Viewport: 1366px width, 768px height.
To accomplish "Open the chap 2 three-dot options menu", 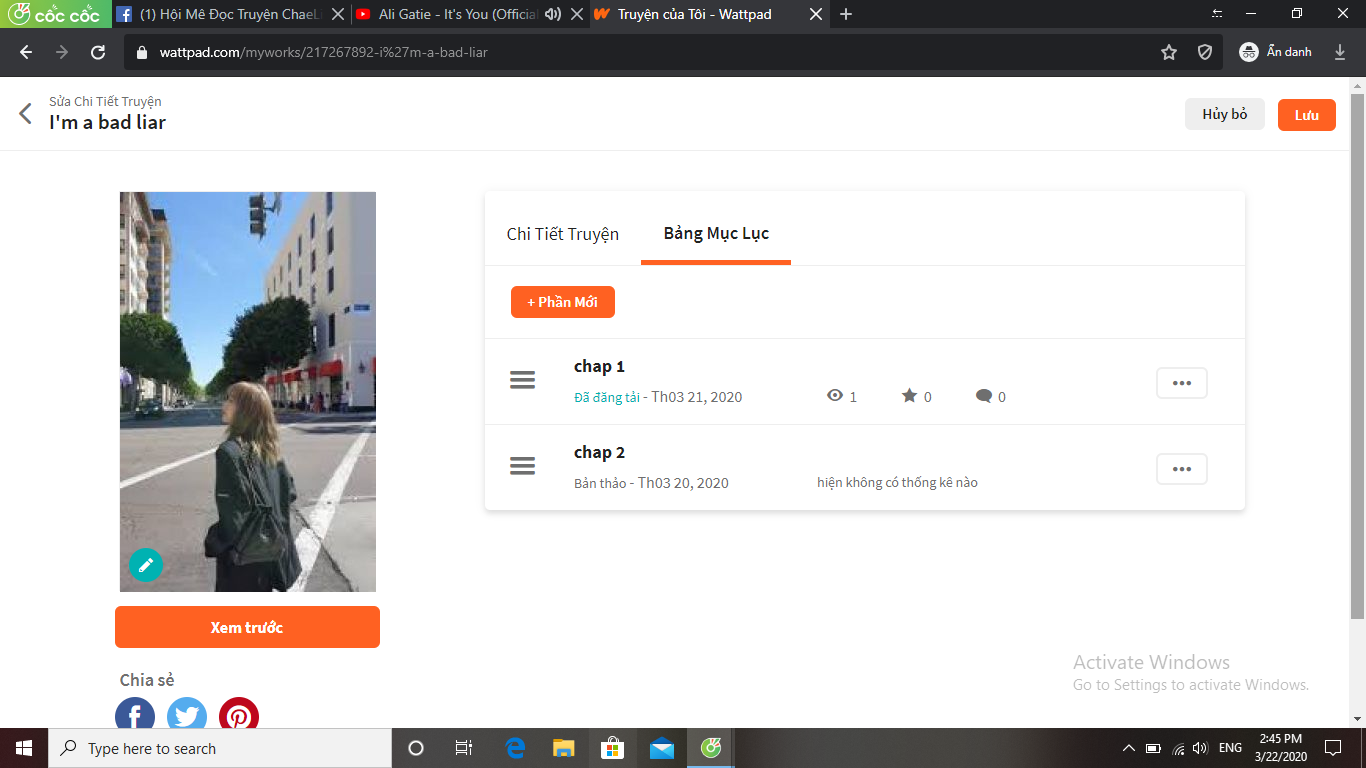I will click(x=1181, y=469).
